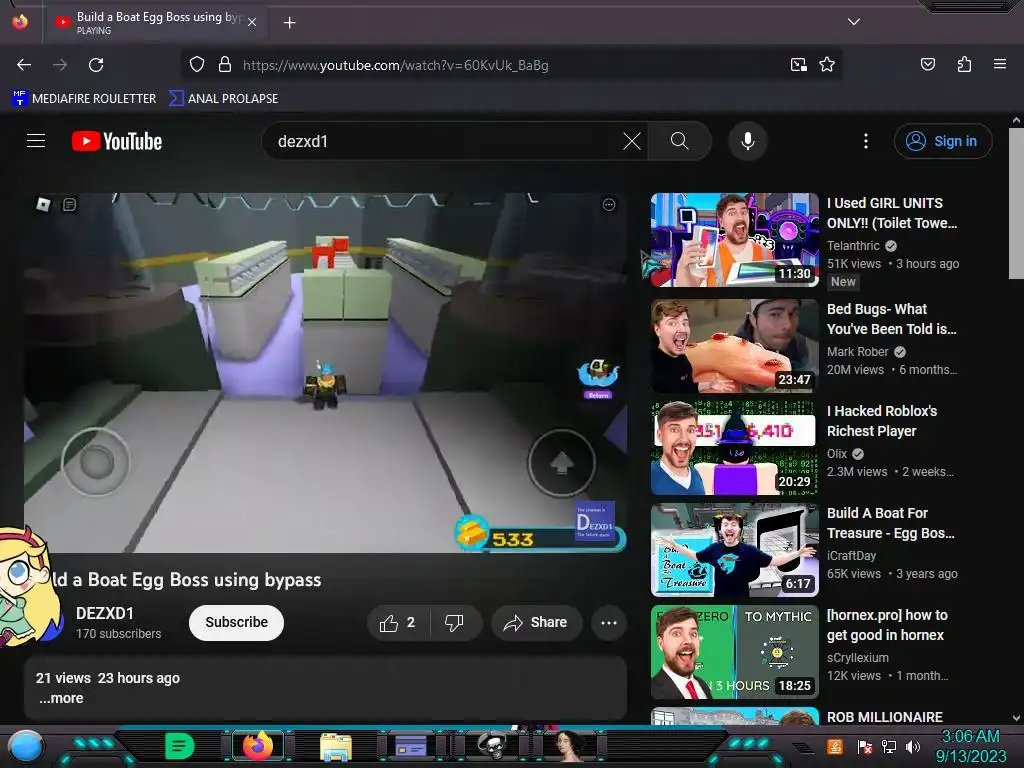Image resolution: width=1024 pixels, height=768 pixels.
Task: Open the chat icon in game video
Action: point(69,205)
